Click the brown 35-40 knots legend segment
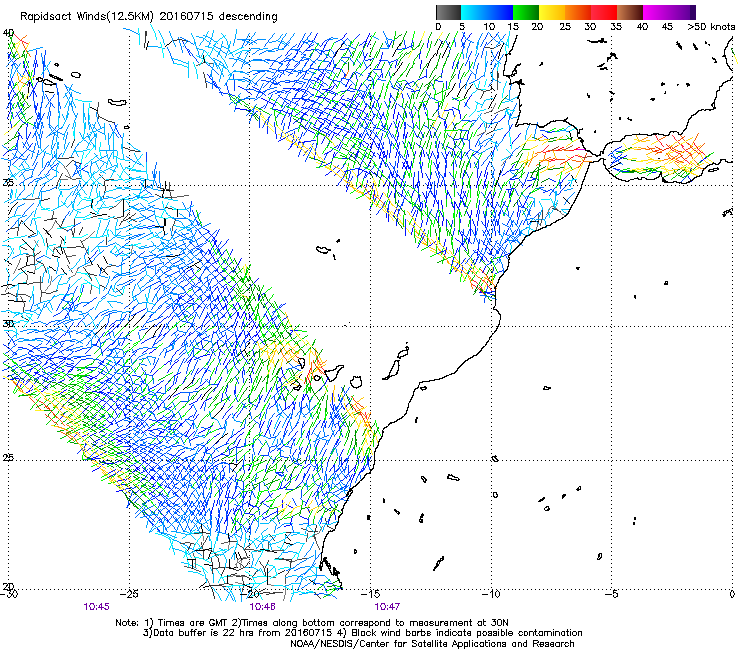This screenshot has height=650, width=740. click(630, 12)
